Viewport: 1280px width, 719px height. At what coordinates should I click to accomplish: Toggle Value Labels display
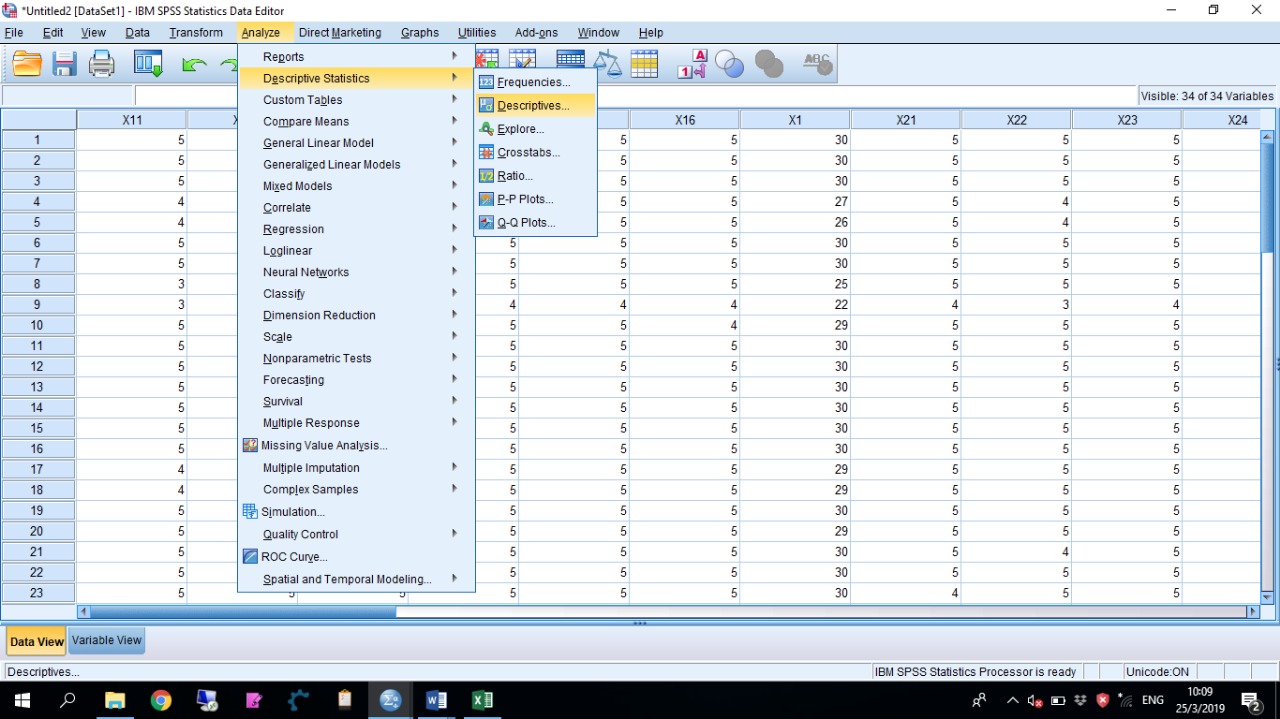click(690, 63)
